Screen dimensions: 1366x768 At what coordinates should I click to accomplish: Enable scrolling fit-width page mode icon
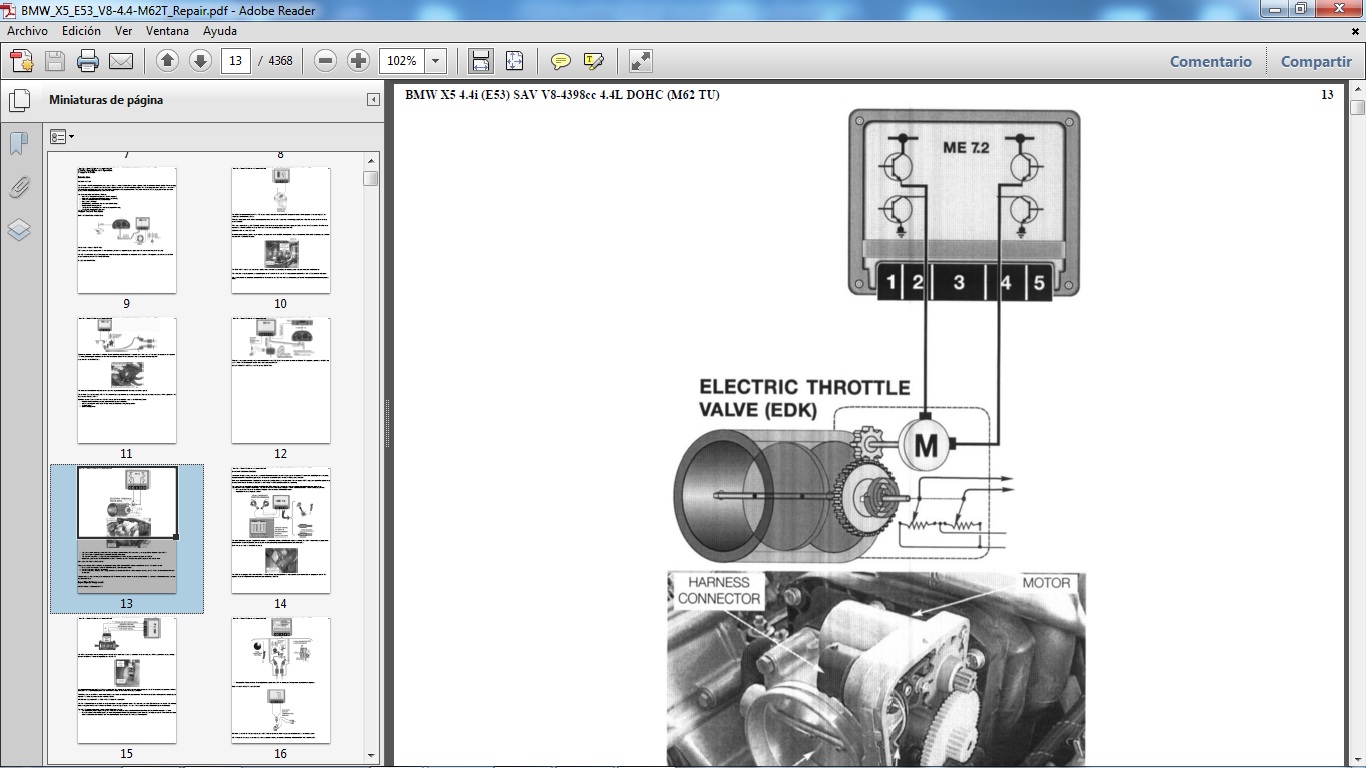point(480,61)
